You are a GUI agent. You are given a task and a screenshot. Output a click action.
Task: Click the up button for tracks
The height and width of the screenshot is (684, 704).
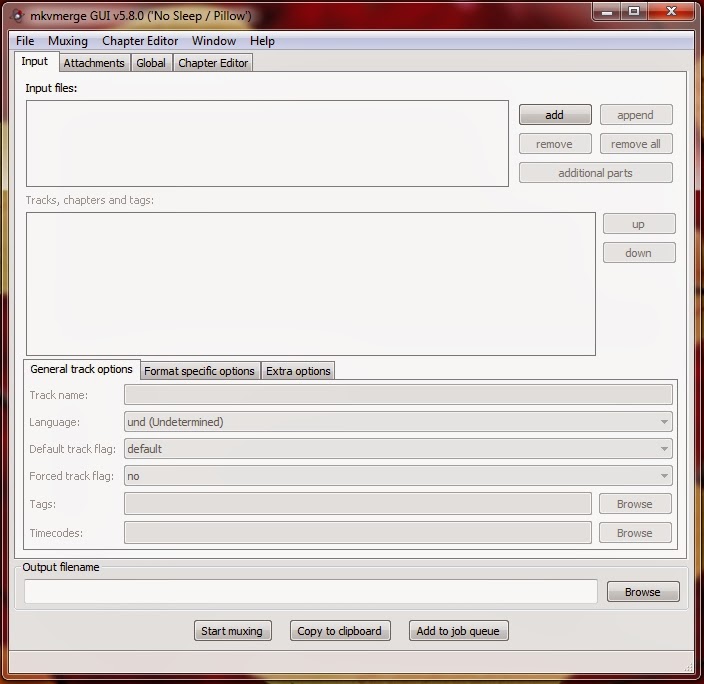[639, 224]
